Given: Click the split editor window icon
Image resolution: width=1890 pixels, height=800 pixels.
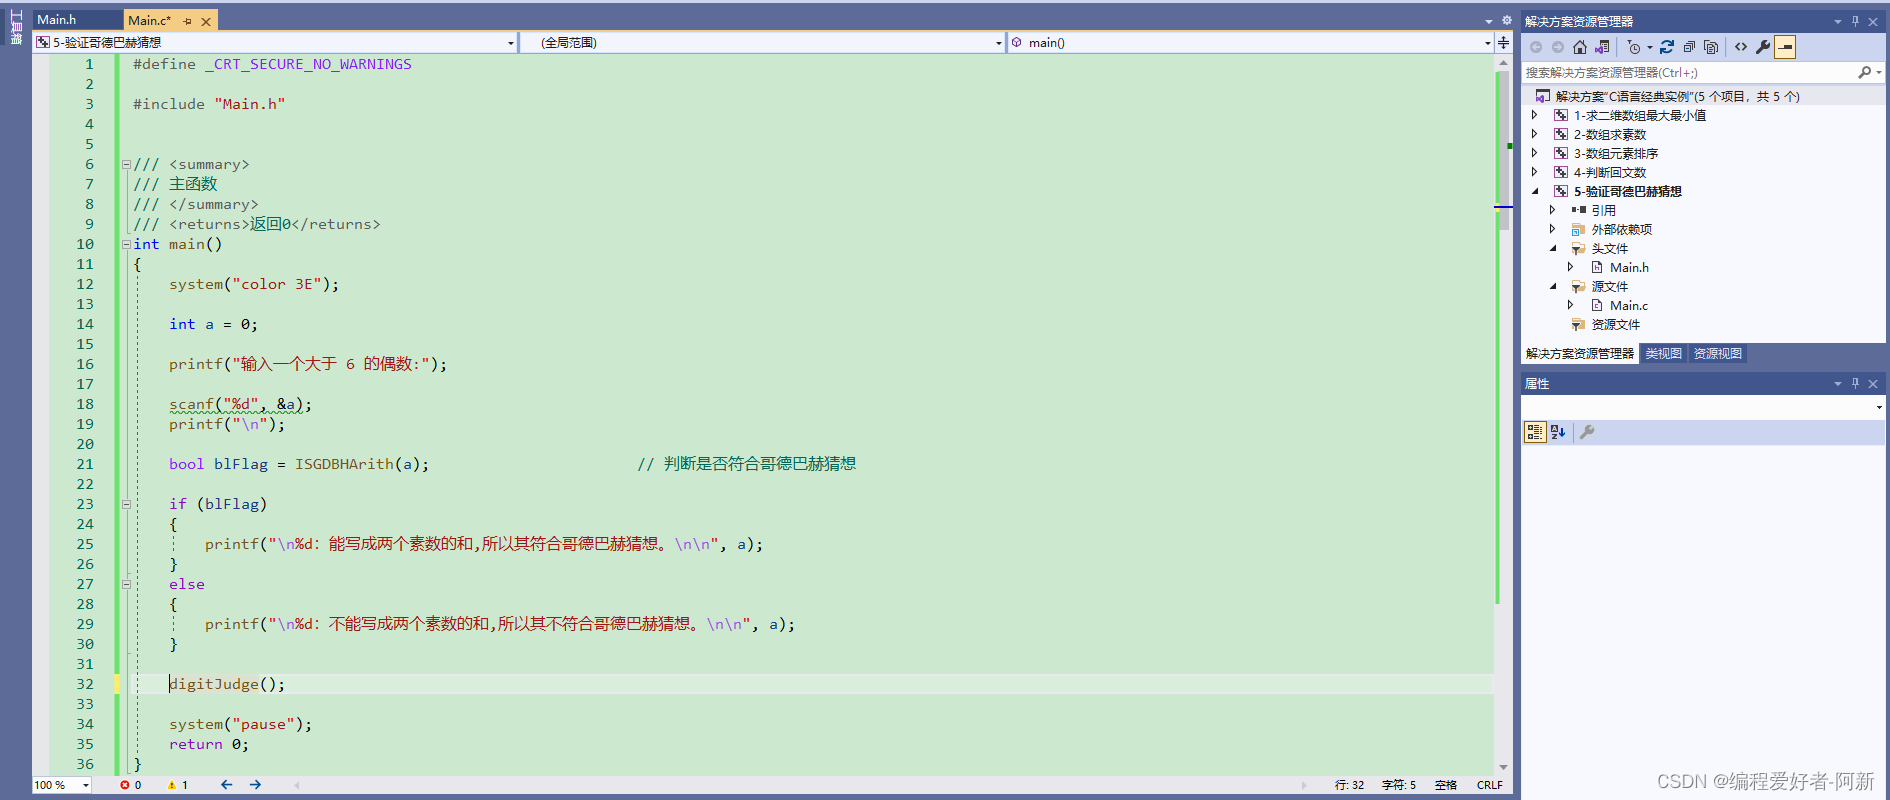Looking at the screenshot, I should (x=1503, y=42).
